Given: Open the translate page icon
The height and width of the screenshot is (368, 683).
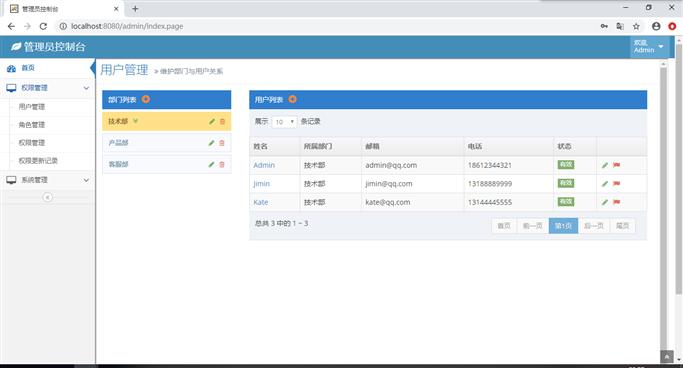Looking at the screenshot, I should pos(620,26).
